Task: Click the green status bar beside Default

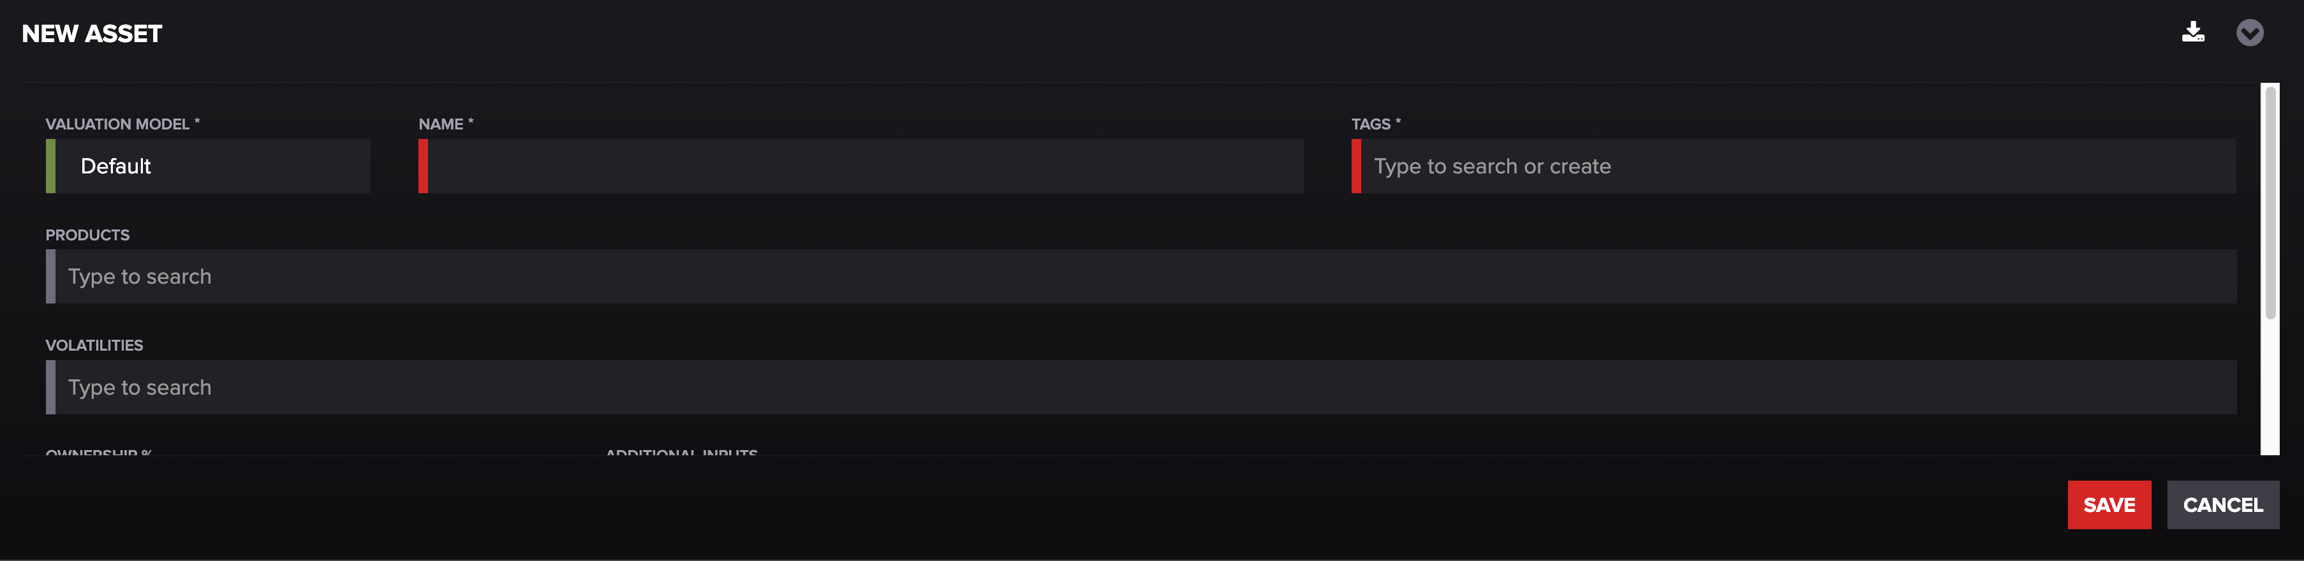Action: click(51, 166)
